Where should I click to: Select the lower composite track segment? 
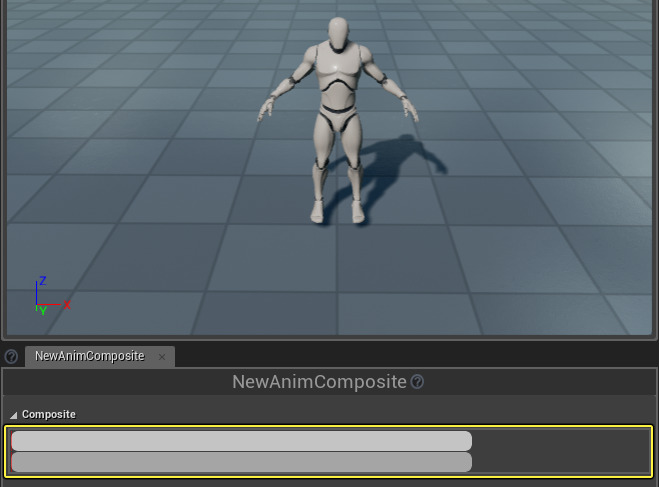pyautogui.click(x=242, y=462)
